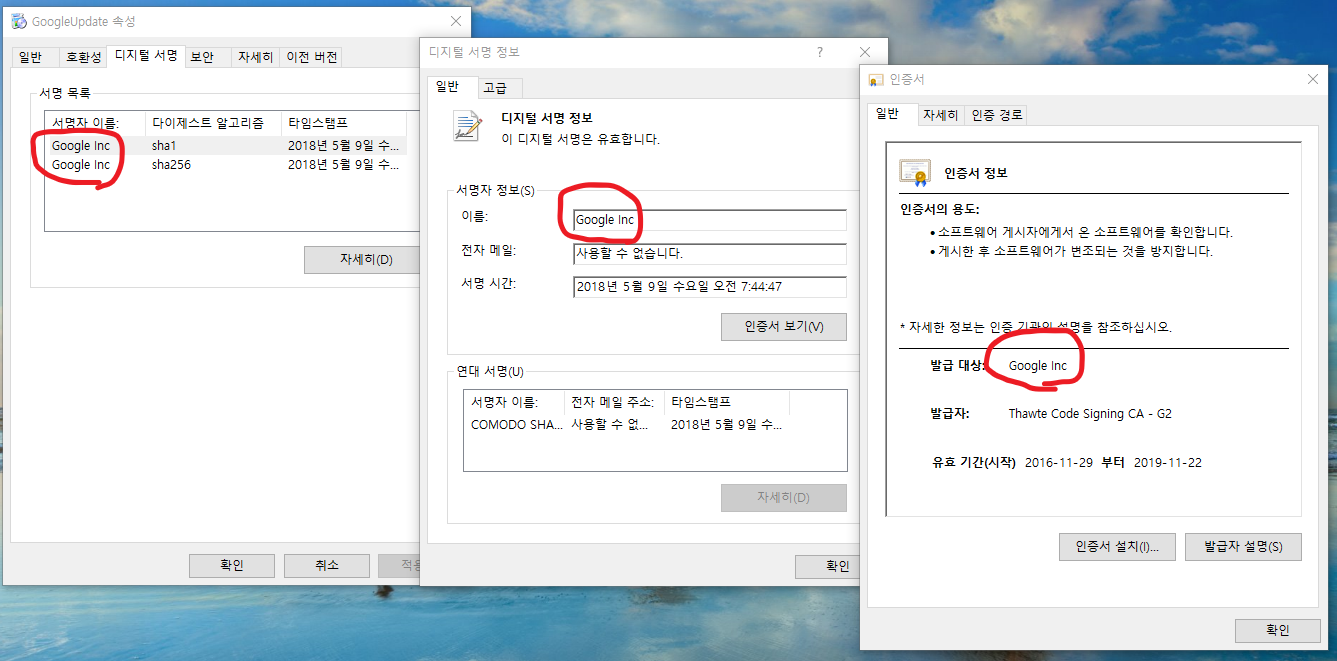Close the 인증서 window
The height and width of the screenshot is (661, 1337).
click(x=1313, y=80)
